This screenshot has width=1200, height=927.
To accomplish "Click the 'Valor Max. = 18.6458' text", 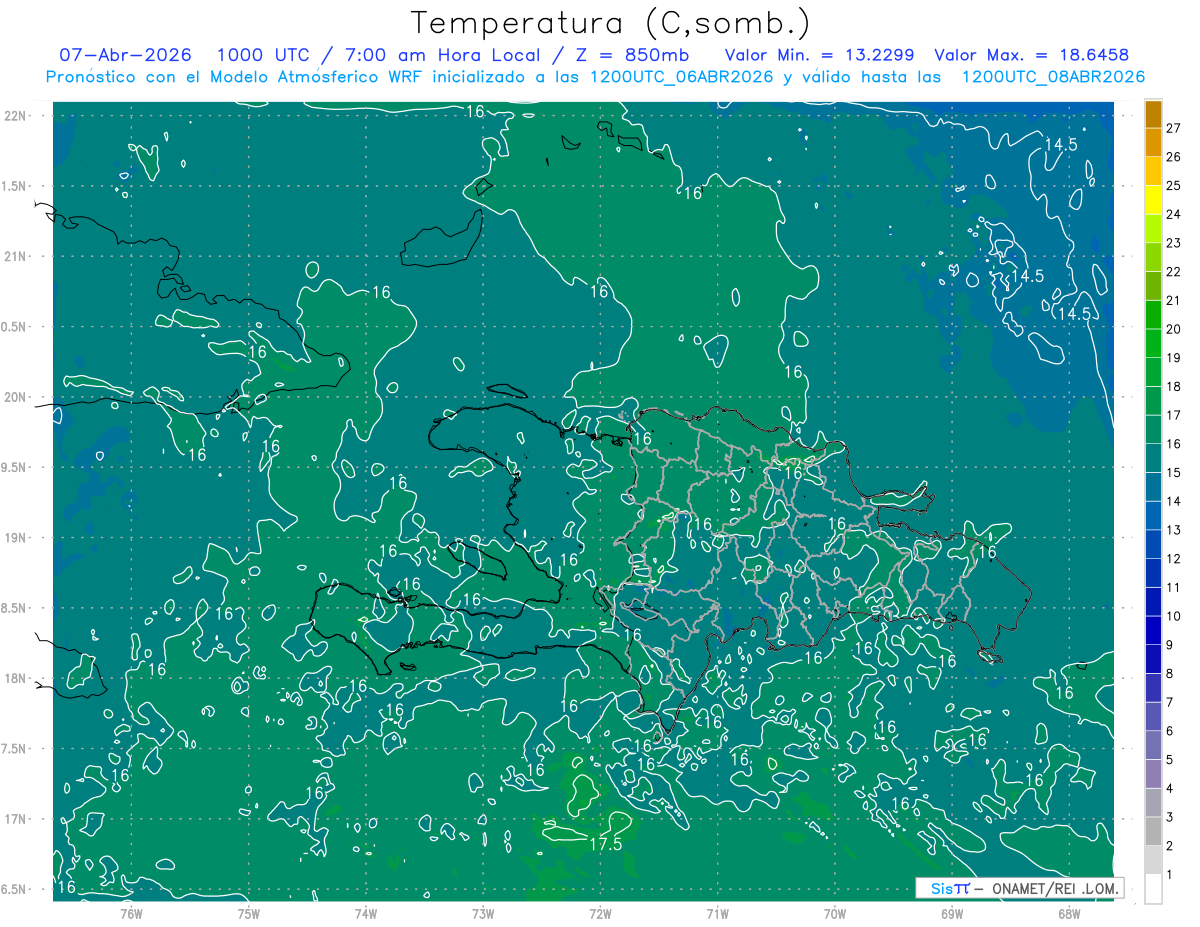I will click(1032, 55).
